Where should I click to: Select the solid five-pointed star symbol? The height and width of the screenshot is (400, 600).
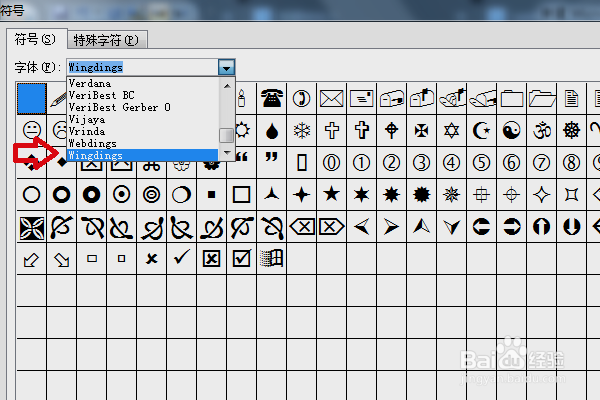pyautogui.click(x=331, y=194)
